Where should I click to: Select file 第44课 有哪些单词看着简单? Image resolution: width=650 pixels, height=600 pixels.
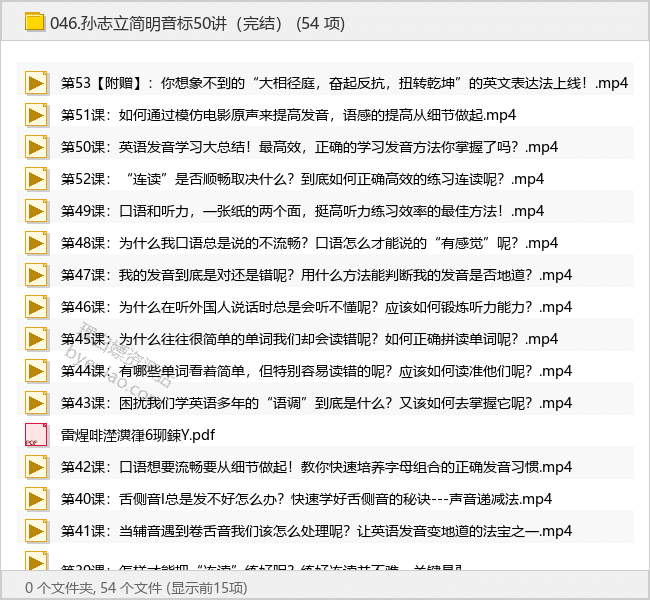[316, 371]
